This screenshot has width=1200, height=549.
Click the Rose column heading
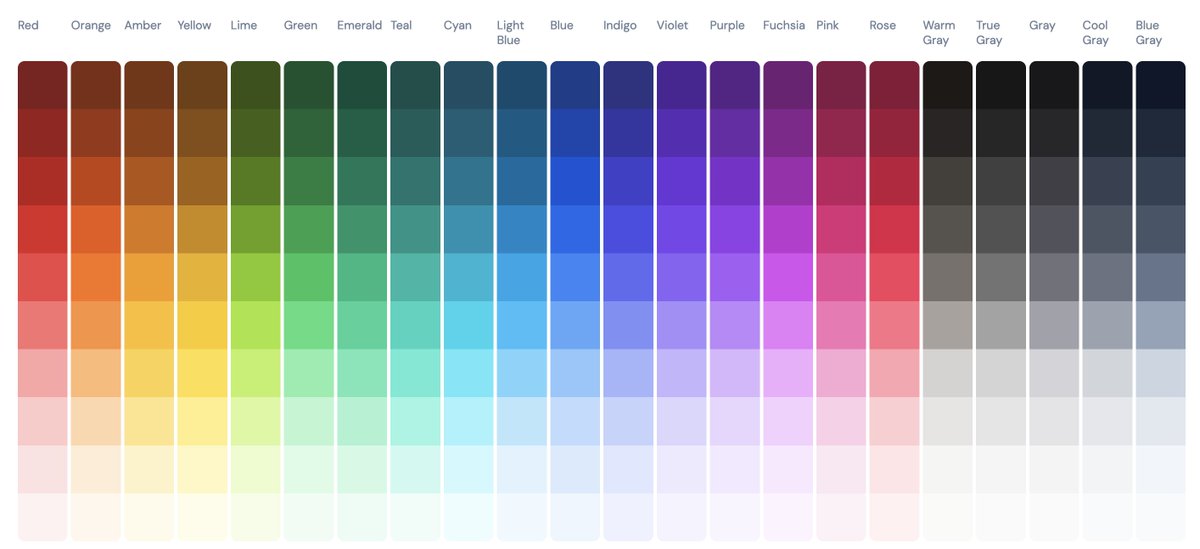click(883, 25)
